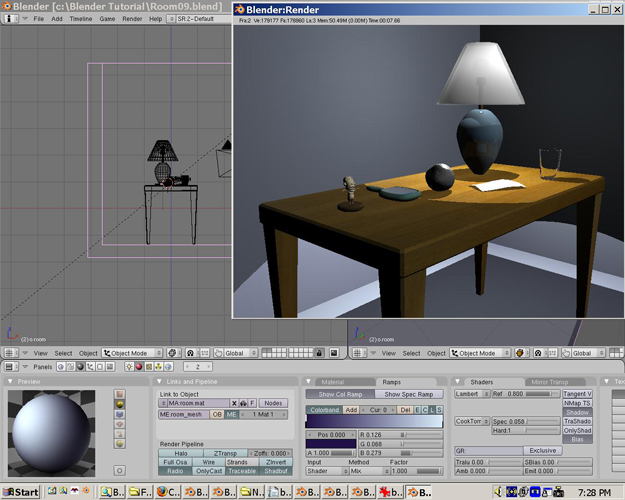Toggle the Traceable pipeline option

(x=241, y=471)
